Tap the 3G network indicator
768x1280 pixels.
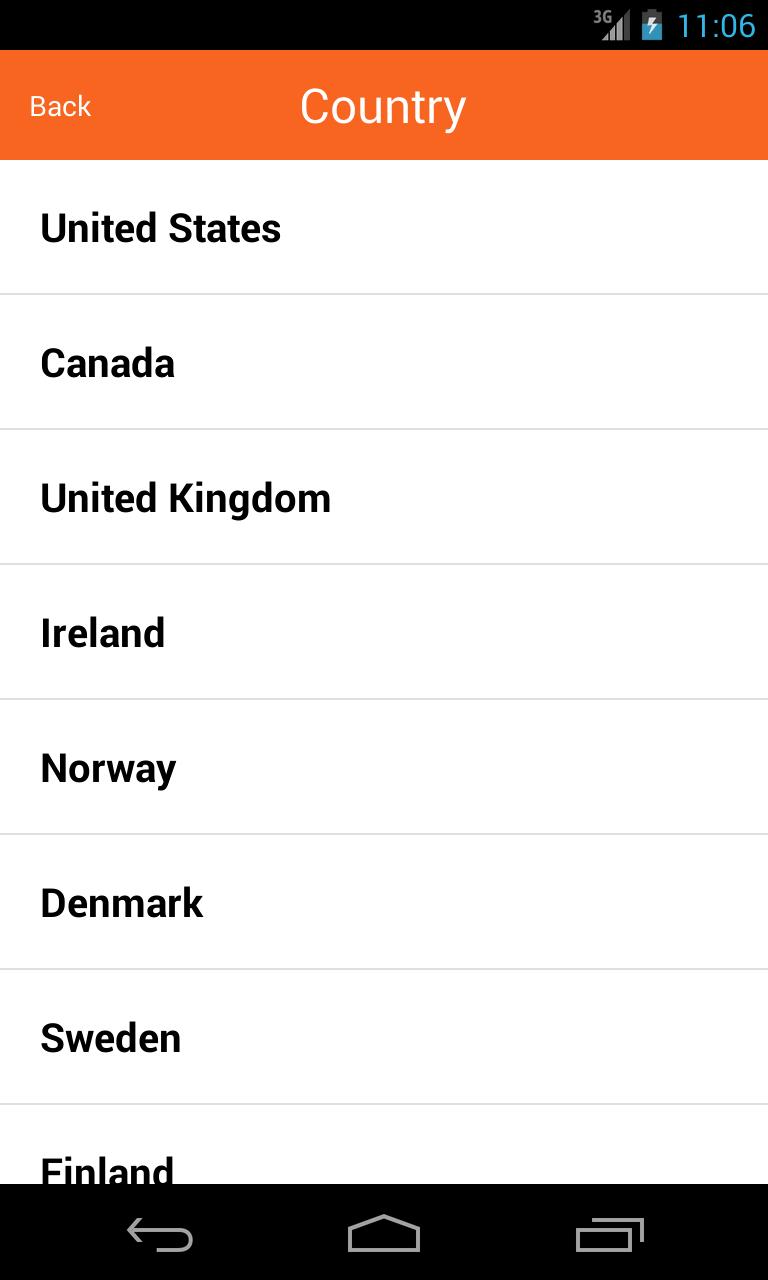tap(602, 16)
